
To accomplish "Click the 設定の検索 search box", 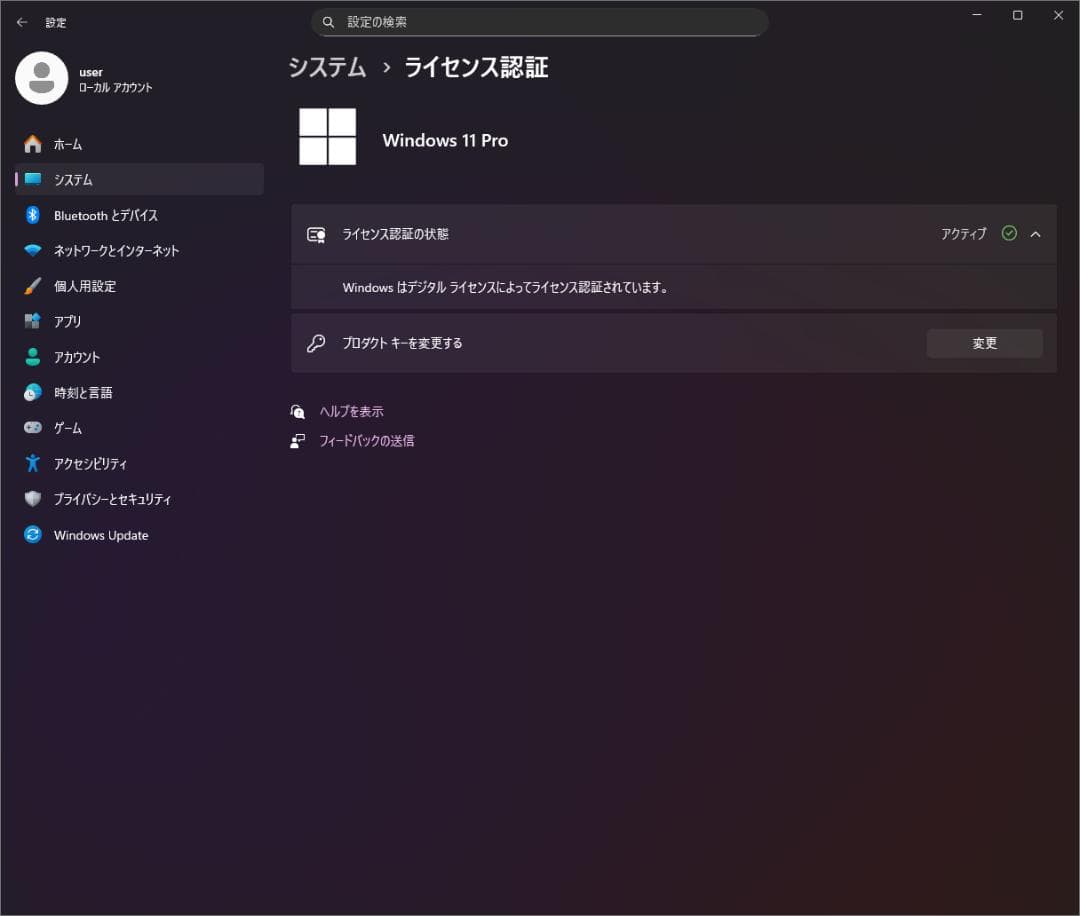I will coord(540,21).
